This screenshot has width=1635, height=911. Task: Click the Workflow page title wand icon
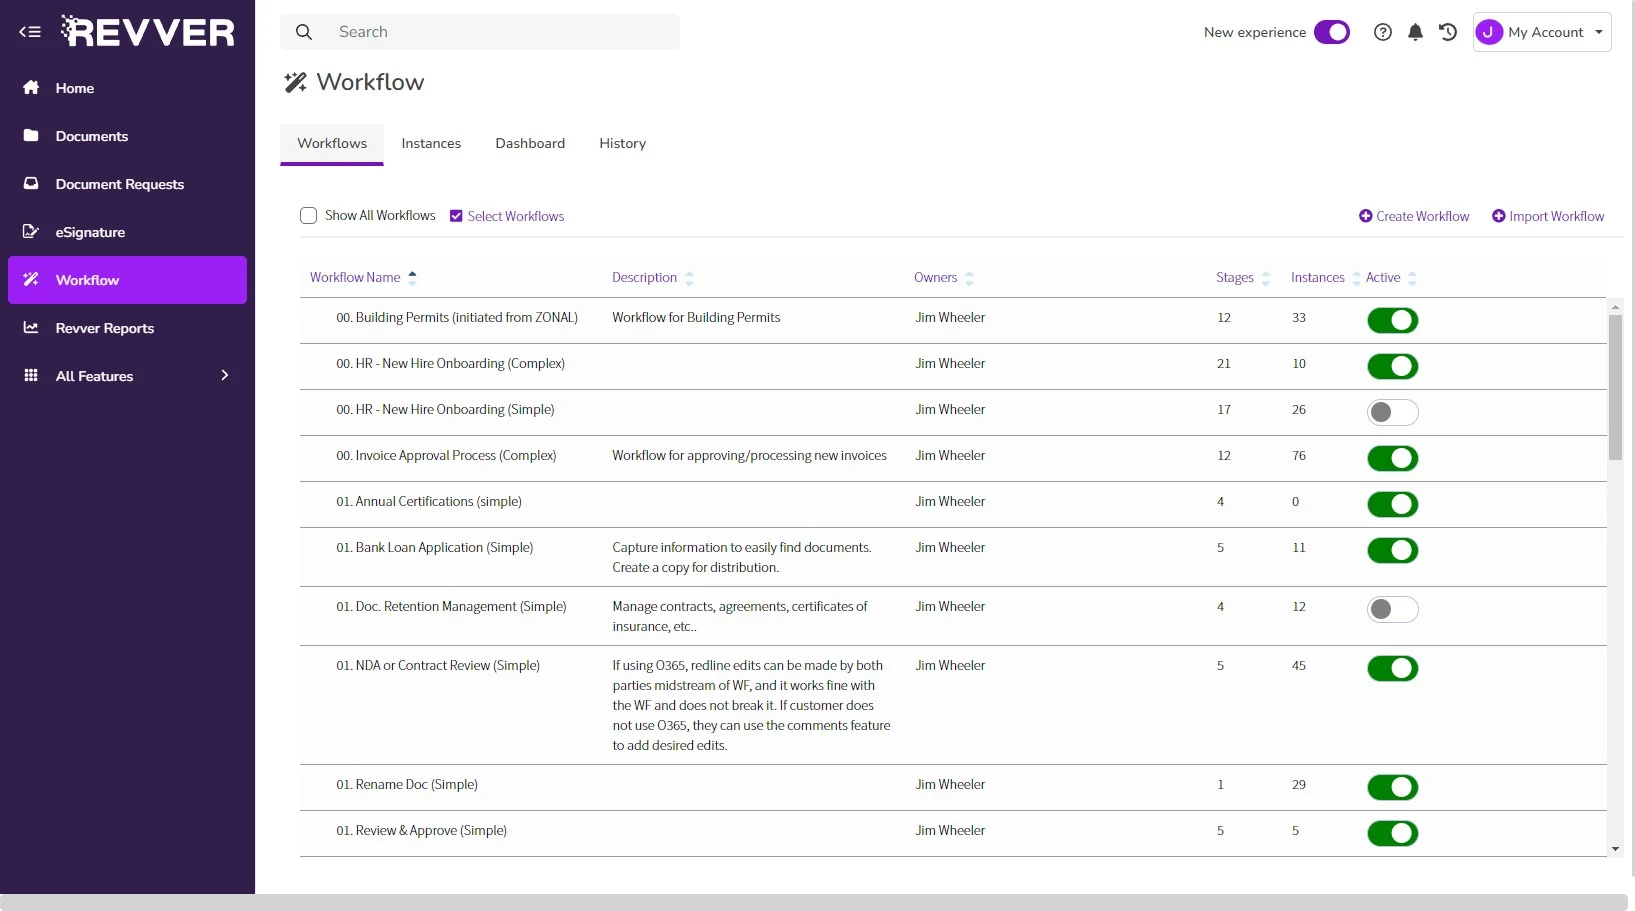click(x=295, y=82)
